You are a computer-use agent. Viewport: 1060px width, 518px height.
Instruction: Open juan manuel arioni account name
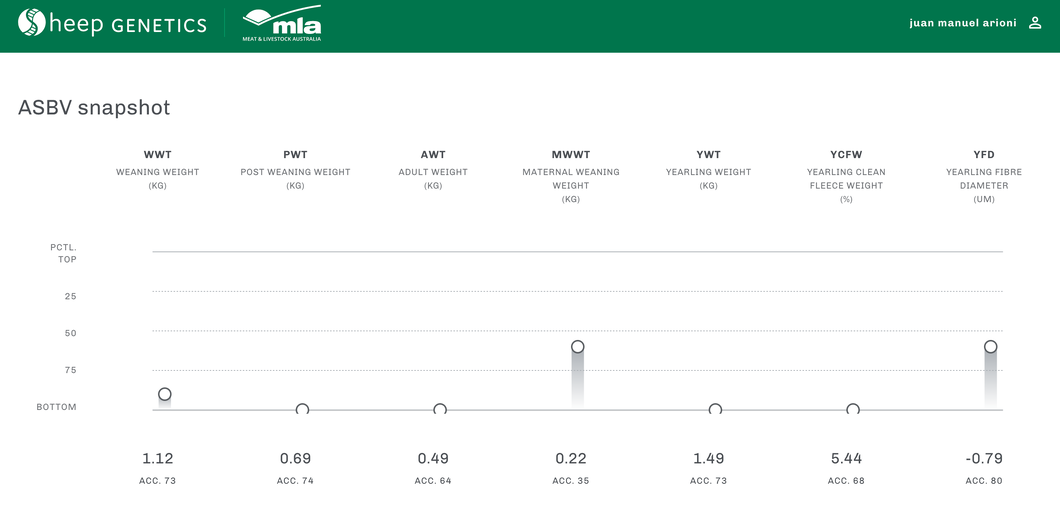tap(961, 23)
